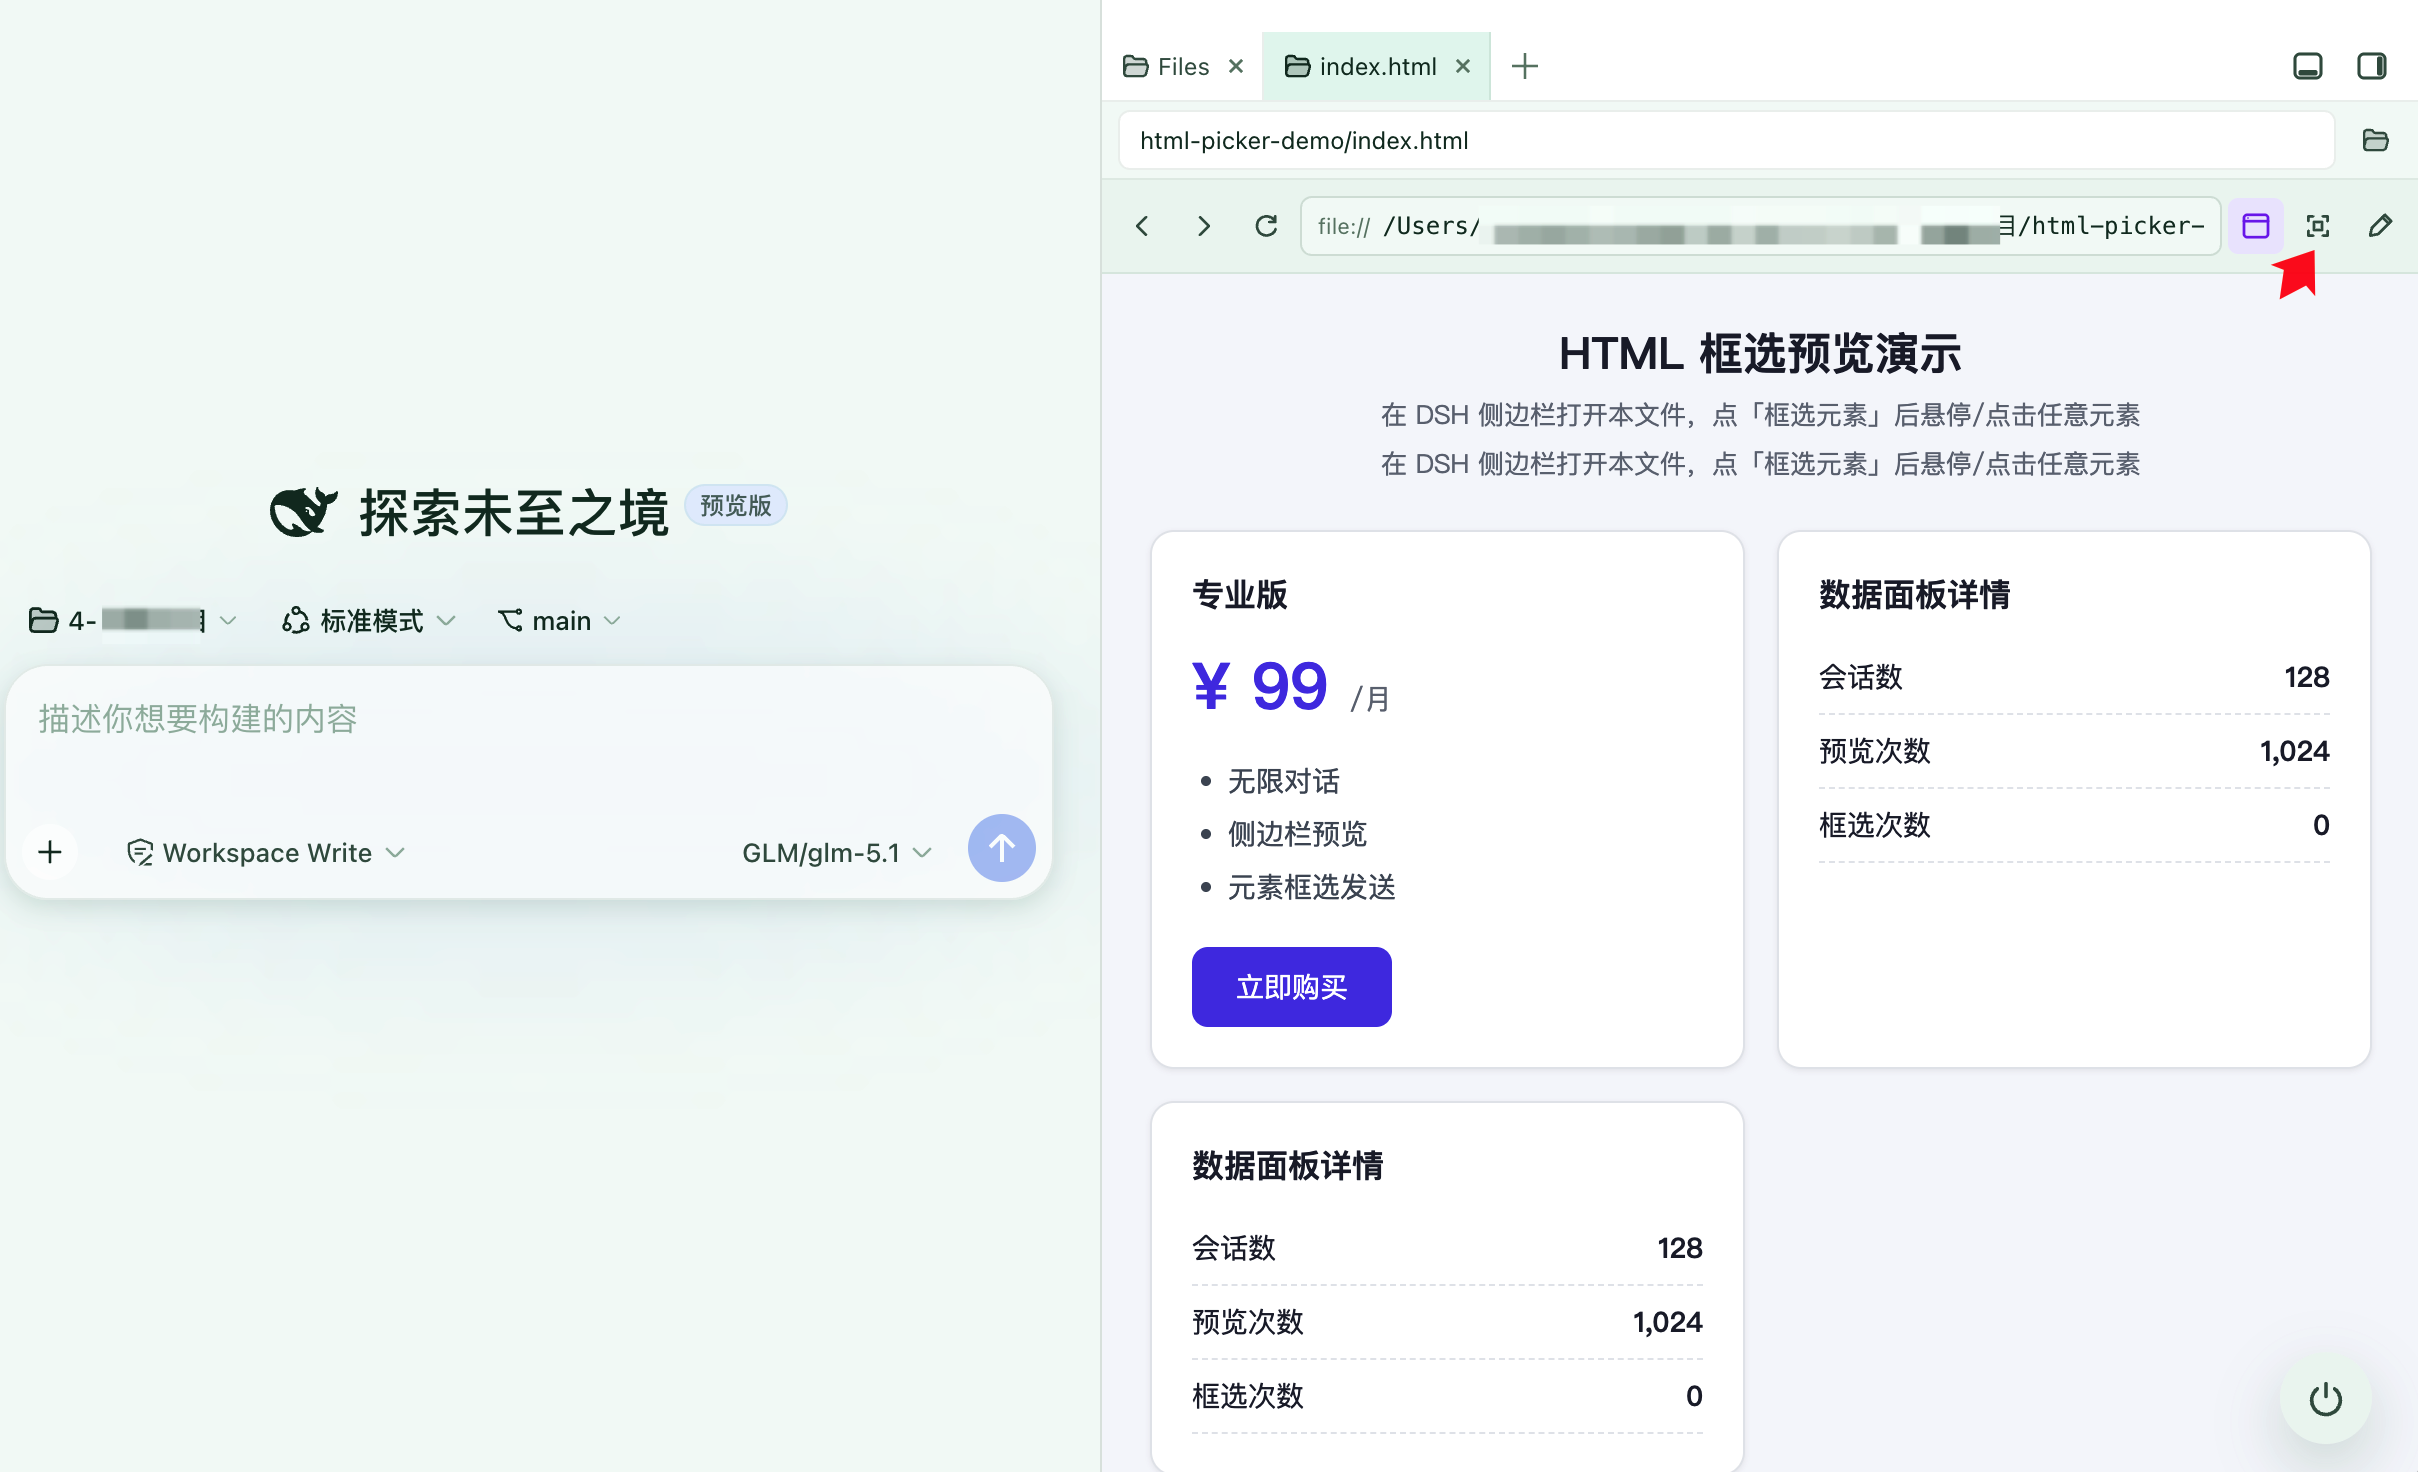The image size is (2418, 1472).
Task: Click the 探索未至之境 heading
Action: tap(514, 512)
